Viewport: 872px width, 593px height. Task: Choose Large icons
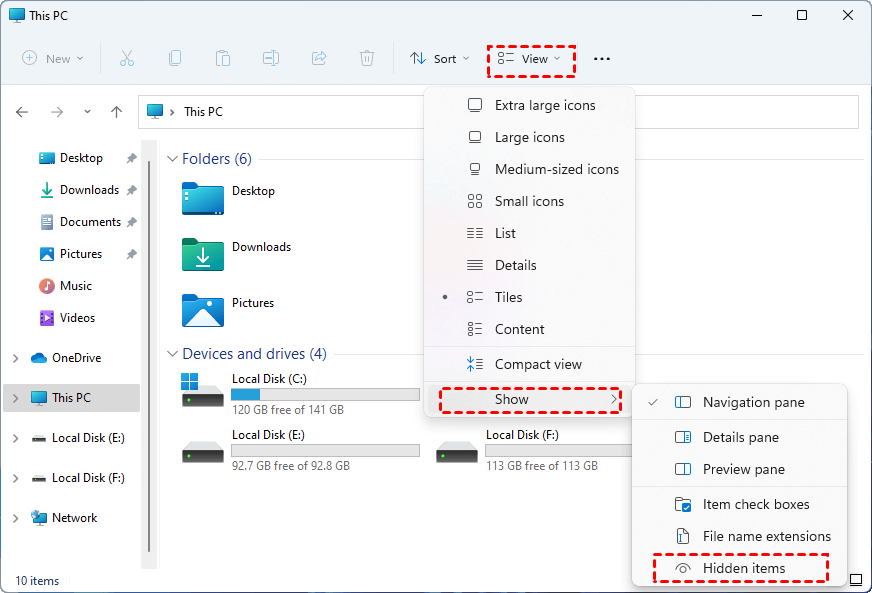pyautogui.click(x=529, y=137)
